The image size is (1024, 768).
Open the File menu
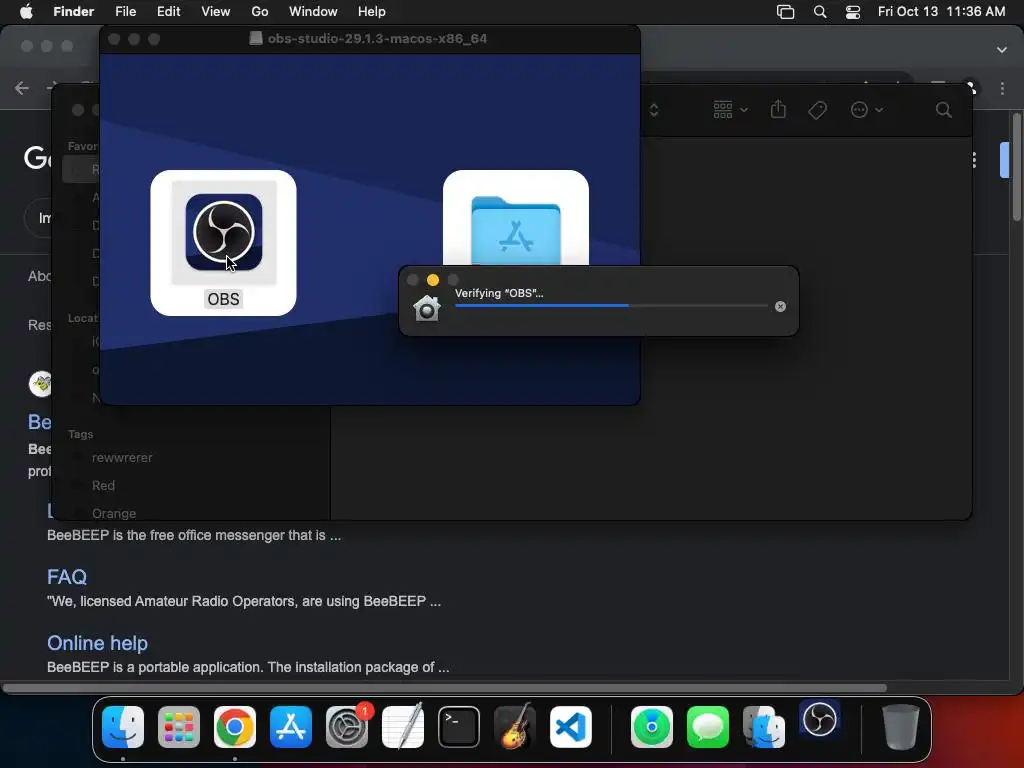point(125,12)
